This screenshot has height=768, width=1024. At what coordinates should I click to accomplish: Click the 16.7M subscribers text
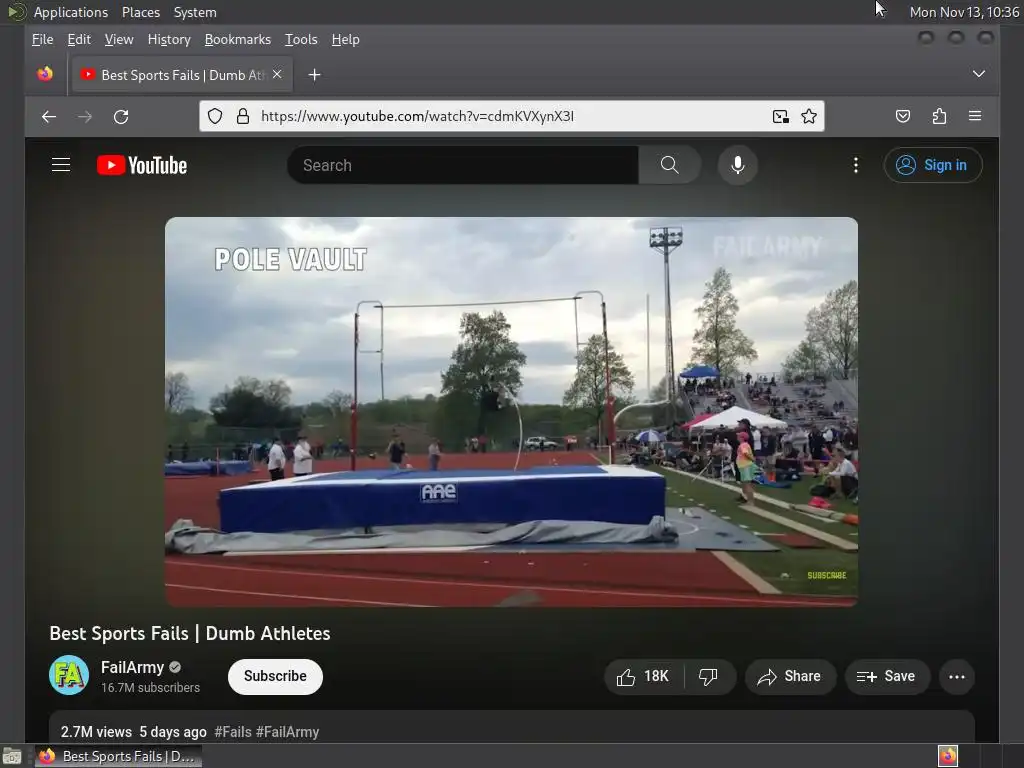[x=150, y=688]
